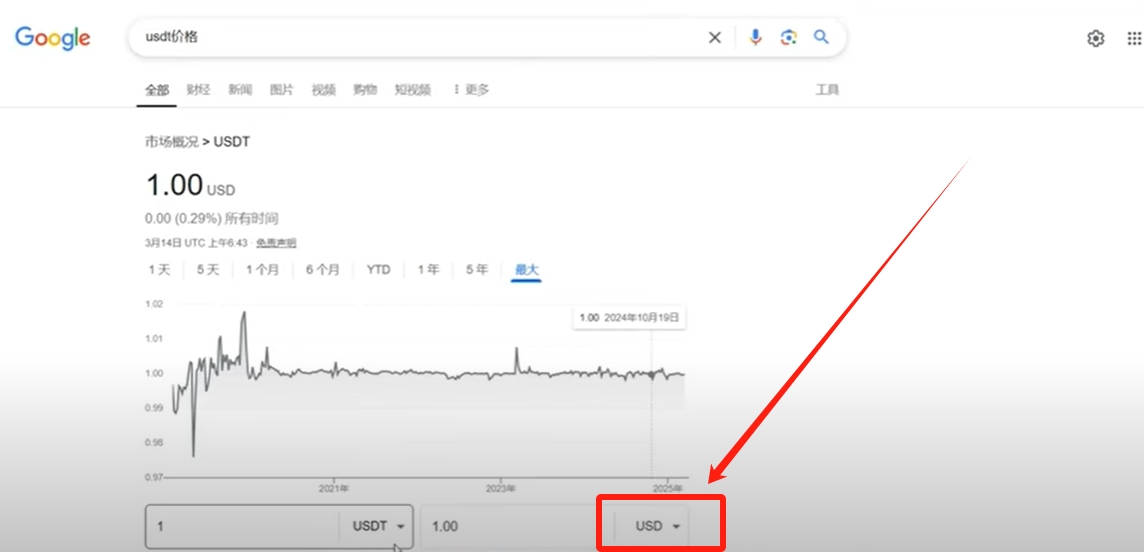The height and width of the screenshot is (552, 1144).
Task: Expand the 更多 menu
Action: coord(471,90)
